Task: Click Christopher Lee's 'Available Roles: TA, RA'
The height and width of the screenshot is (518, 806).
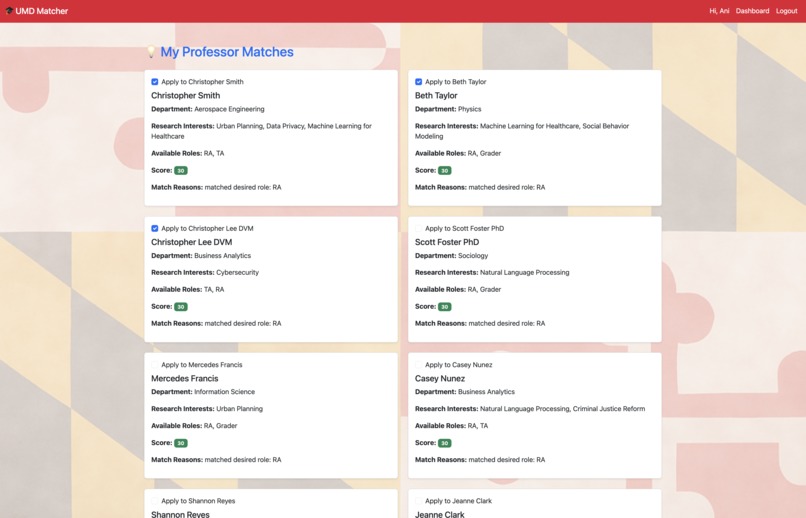Action: pyautogui.click(x=188, y=289)
